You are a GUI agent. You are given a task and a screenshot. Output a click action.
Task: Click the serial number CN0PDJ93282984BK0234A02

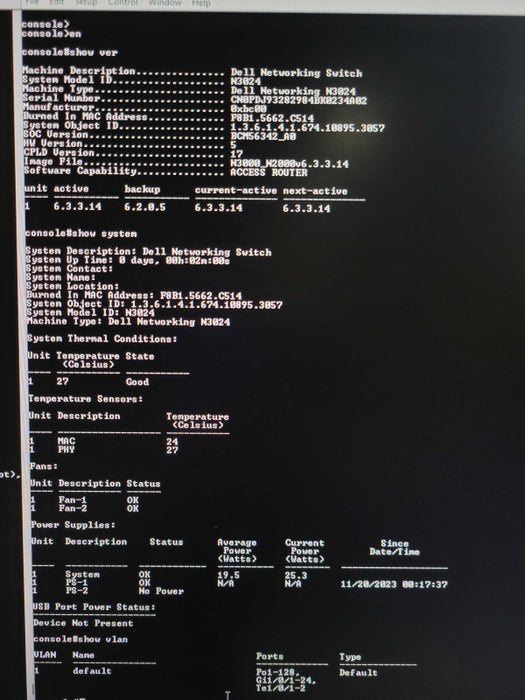coord(299,100)
